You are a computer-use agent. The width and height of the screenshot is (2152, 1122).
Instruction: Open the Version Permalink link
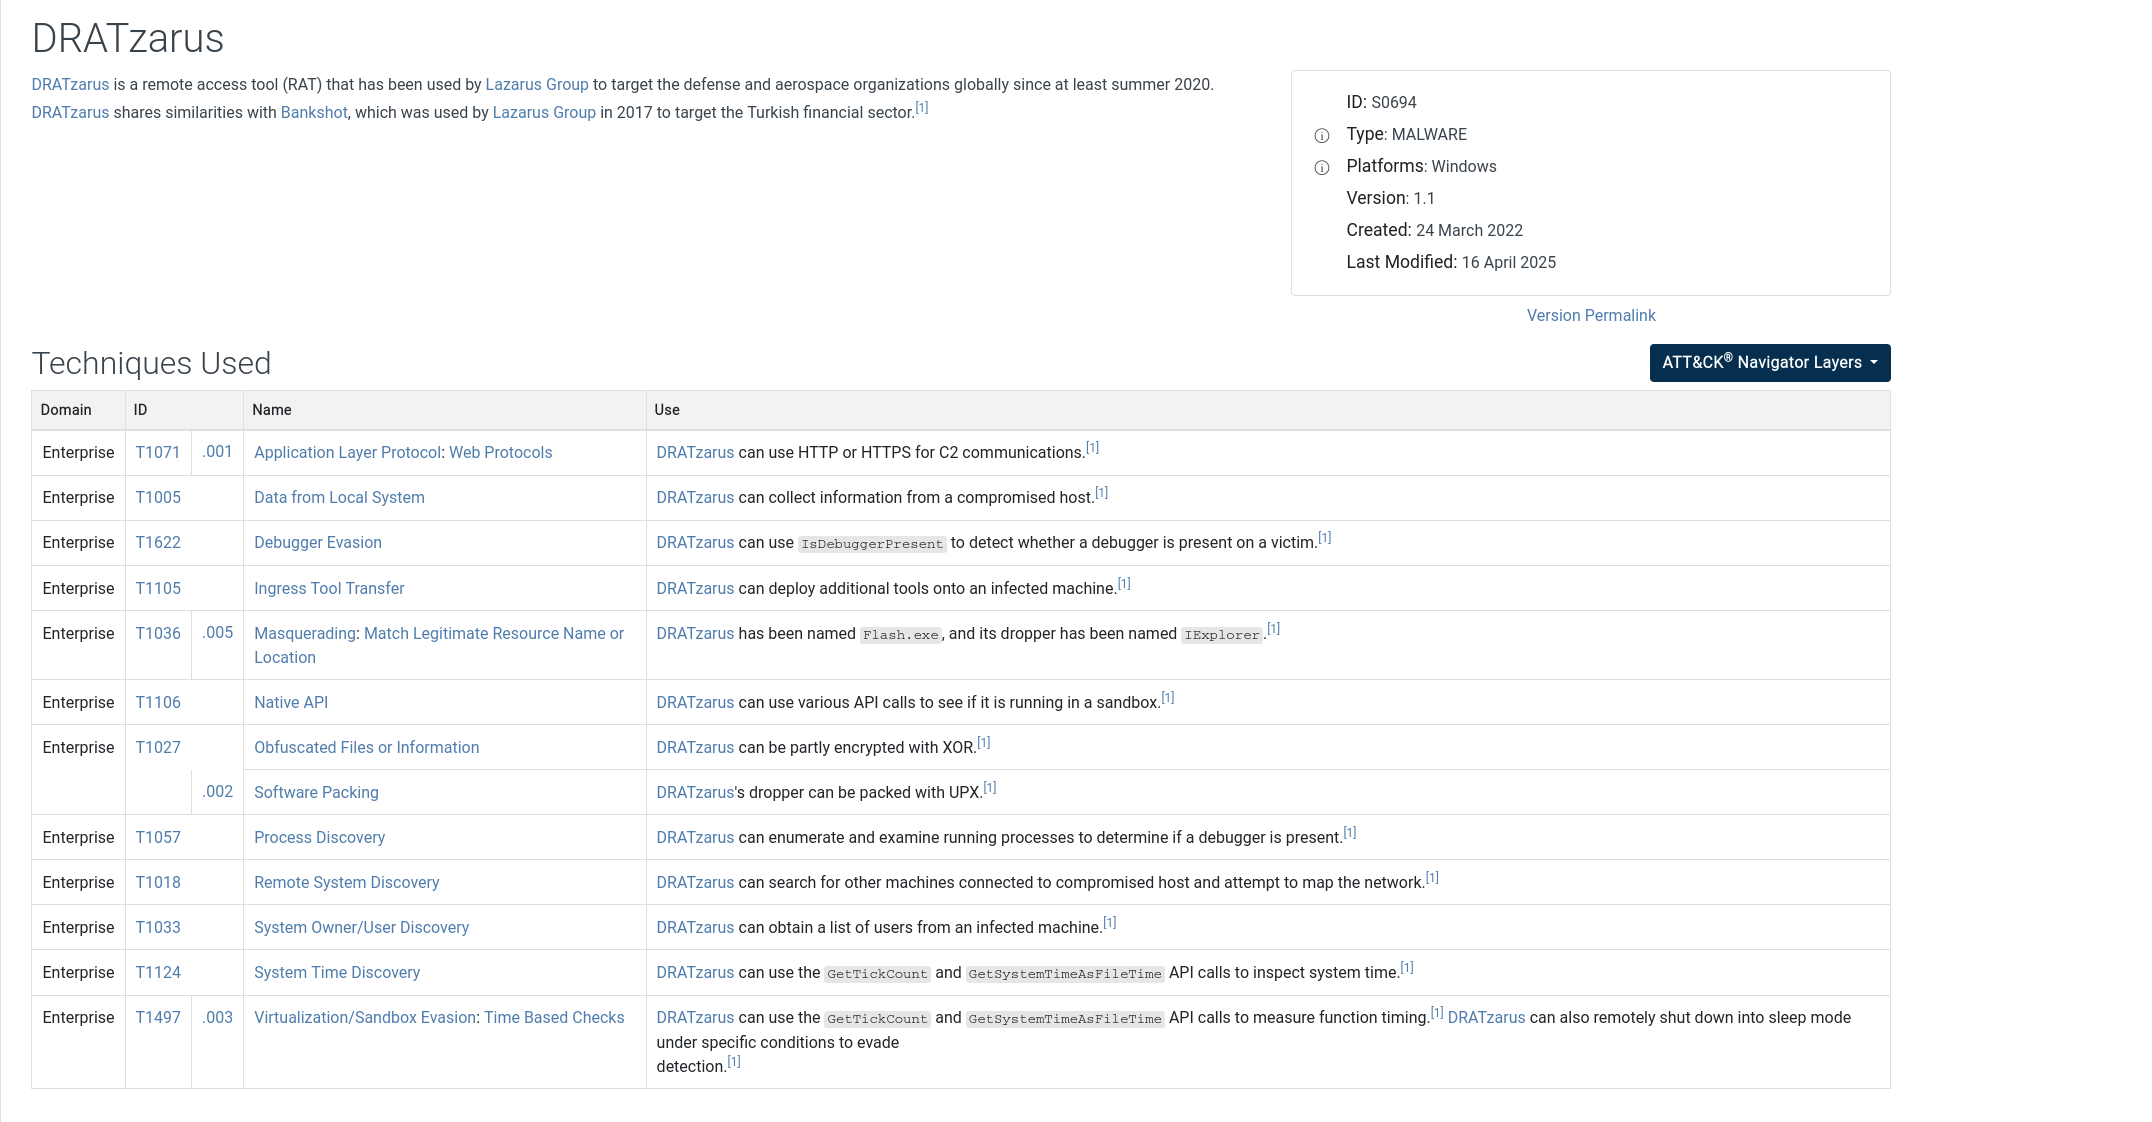[x=1590, y=315]
